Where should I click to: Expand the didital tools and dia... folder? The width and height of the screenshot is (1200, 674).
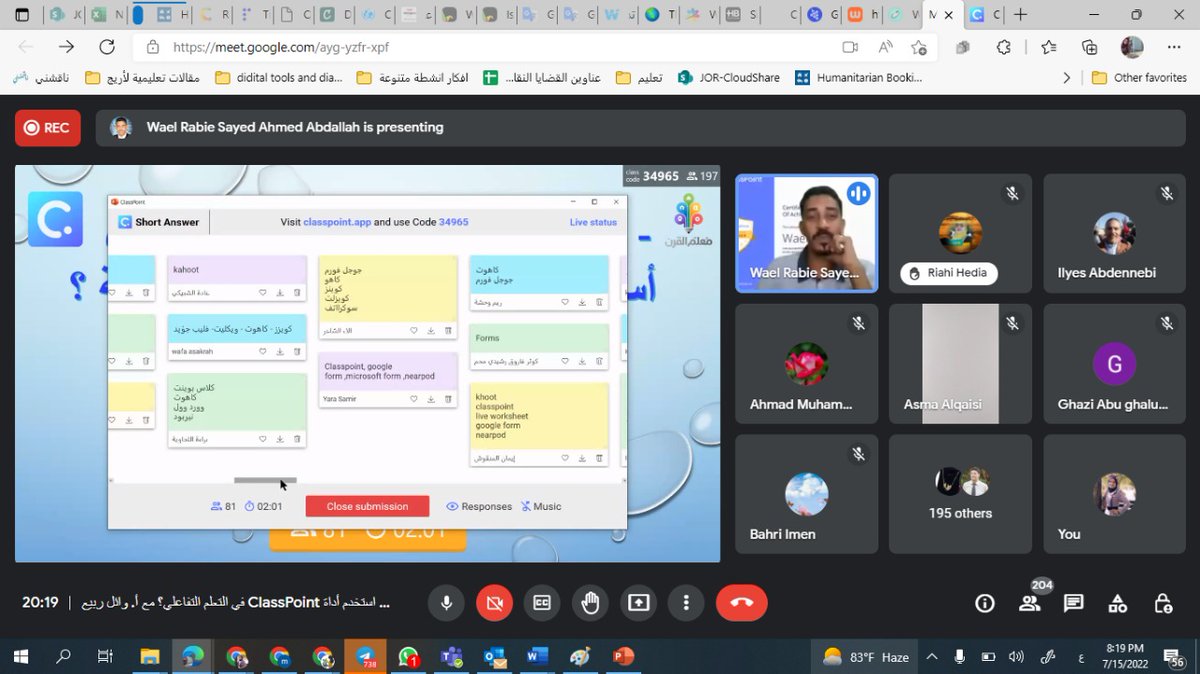pyautogui.click(x=279, y=77)
